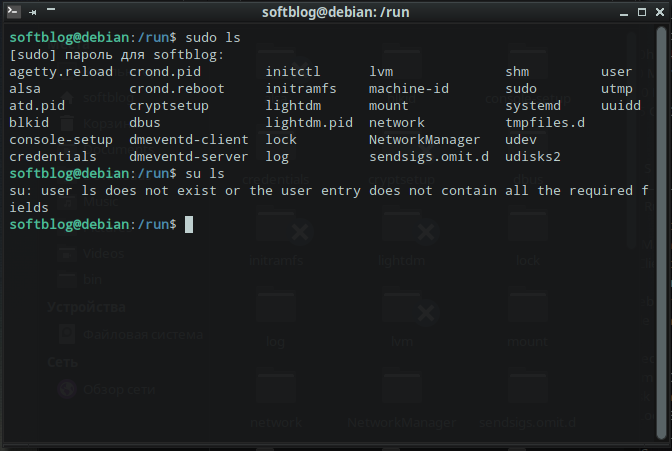Screen dimensions: 672x451
Task: Click 'machine-id' in the terminal listing
Action: [x=409, y=89]
